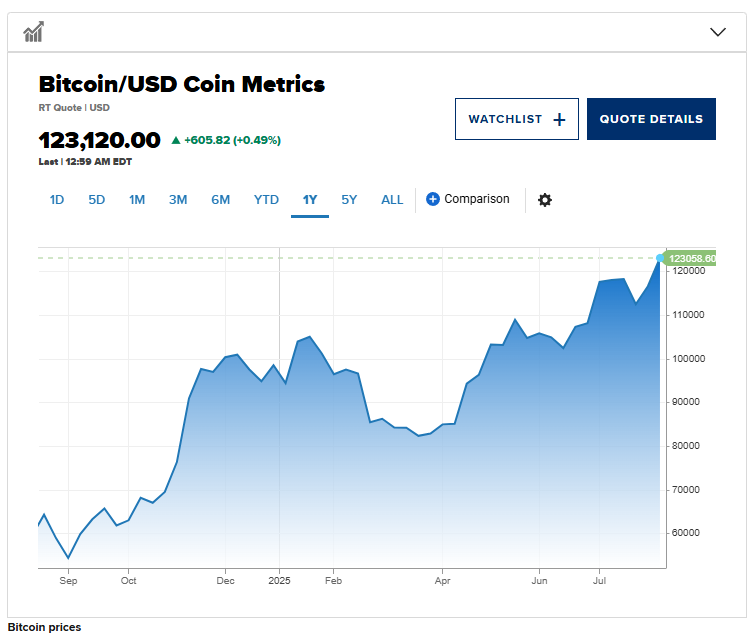Click the plus icon on Watchlist button
Image resolution: width=755 pixels, height=636 pixels.
point(559,119)
